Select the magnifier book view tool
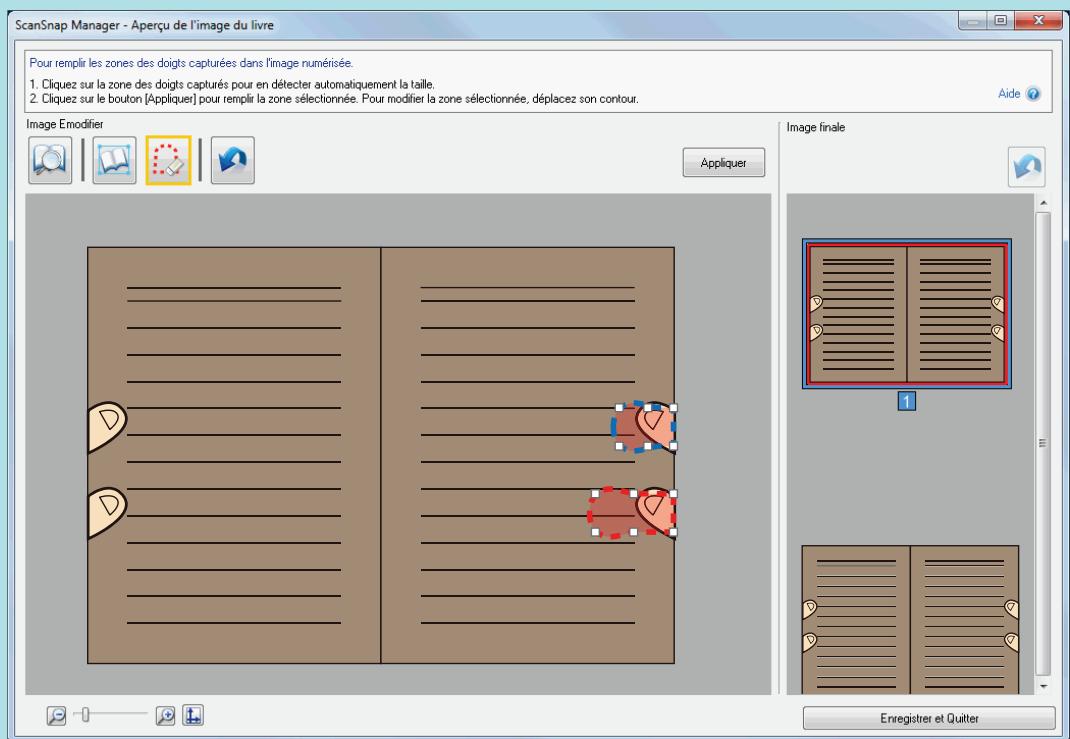This screenshot has width=1070, height=739. (x=50, y=160)
